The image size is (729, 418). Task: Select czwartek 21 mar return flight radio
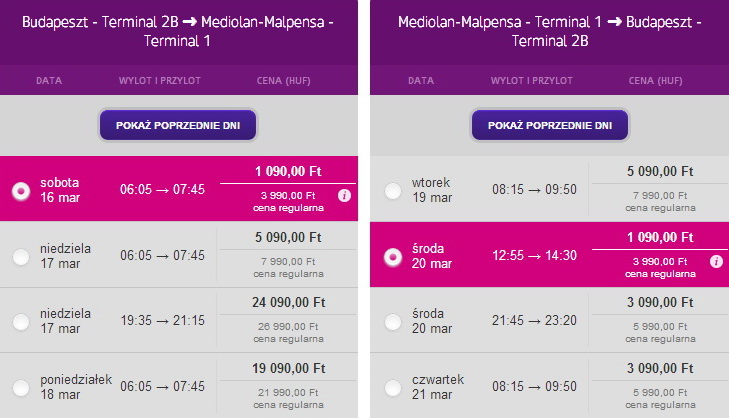pyautogui.click(x=393, y=387)
